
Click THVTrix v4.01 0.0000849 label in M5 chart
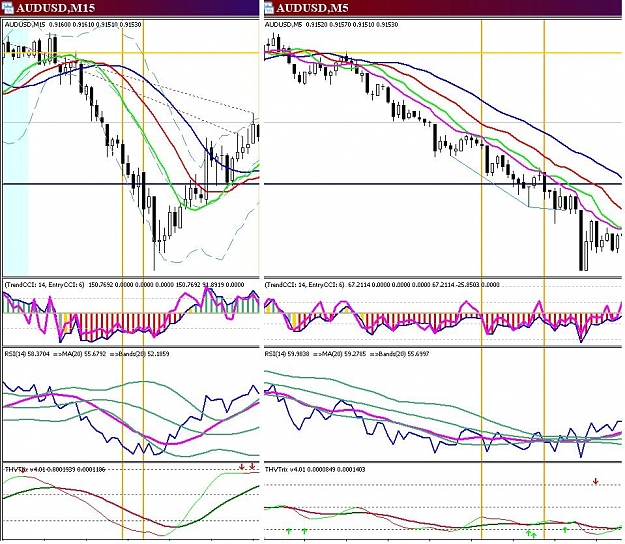(315, 470)
